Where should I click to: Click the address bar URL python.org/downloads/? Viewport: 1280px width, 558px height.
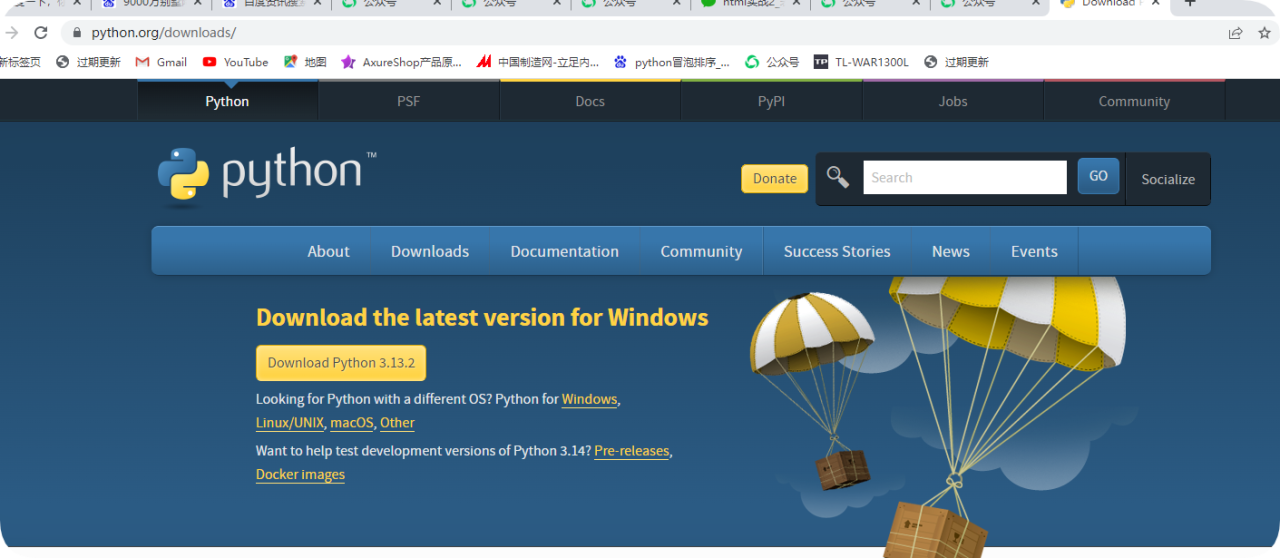coord(164,33)
